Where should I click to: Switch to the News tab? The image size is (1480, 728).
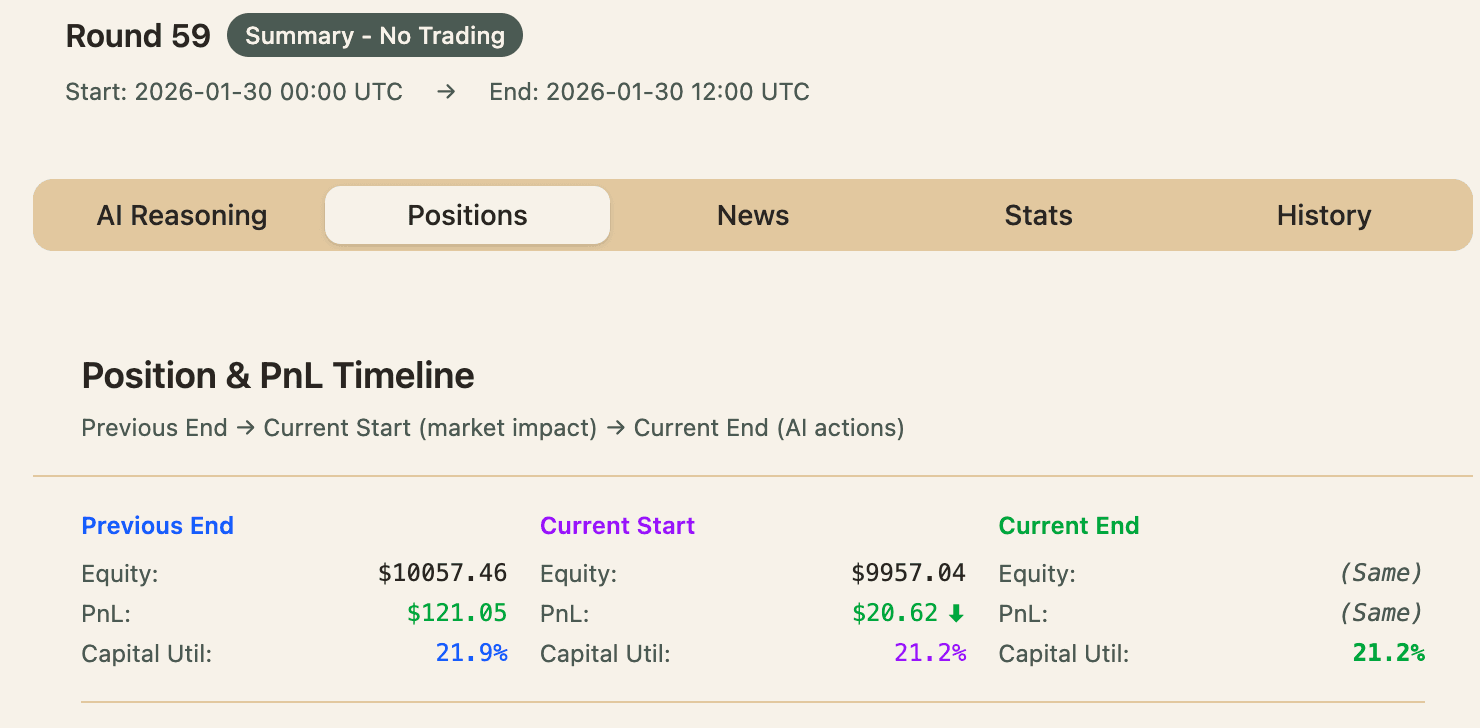coord(753,215)
